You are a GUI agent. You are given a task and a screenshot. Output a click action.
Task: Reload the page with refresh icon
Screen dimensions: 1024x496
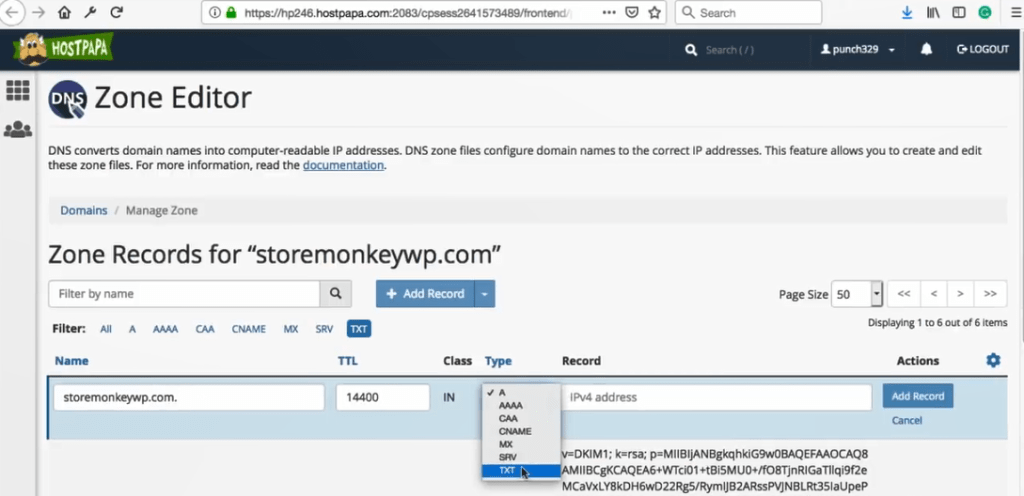(116, 12)
